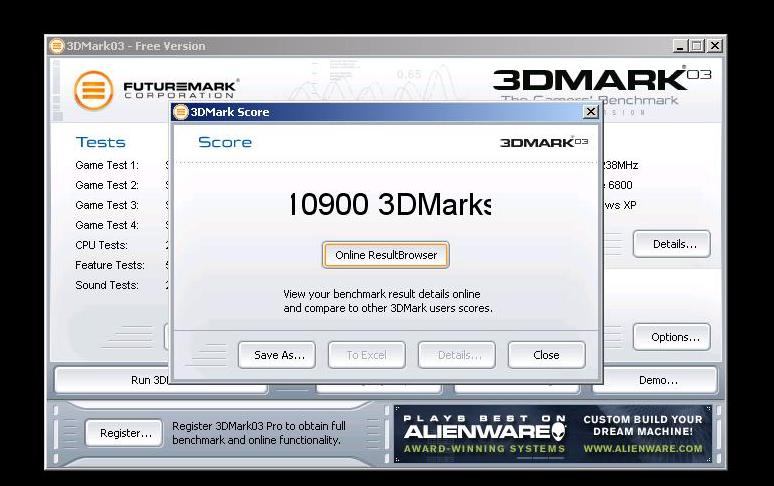This screenshot has height=486, width=774.
Task: Click the small 3DMARK03 logo in the 3DMark Score dialog
Action: click(543, 143)
